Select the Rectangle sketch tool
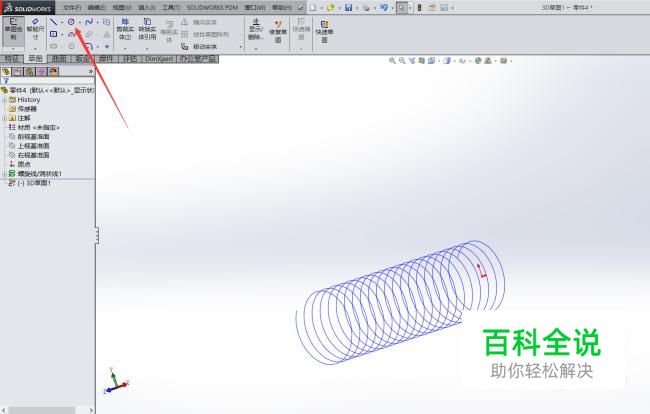The width and height of the screenshot is (650, 414). (53, 34)
